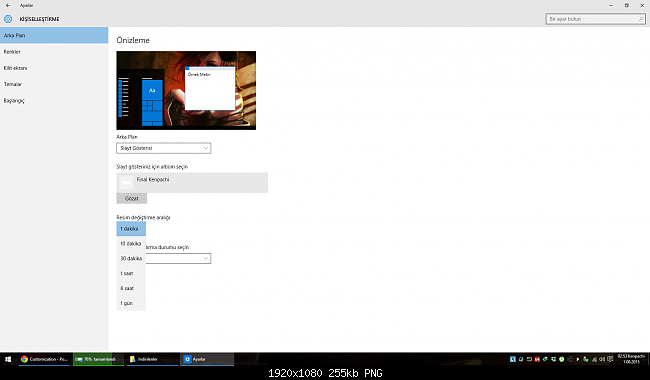
Task: Click the taskbar clock and date
Action: tap(631, 359)
